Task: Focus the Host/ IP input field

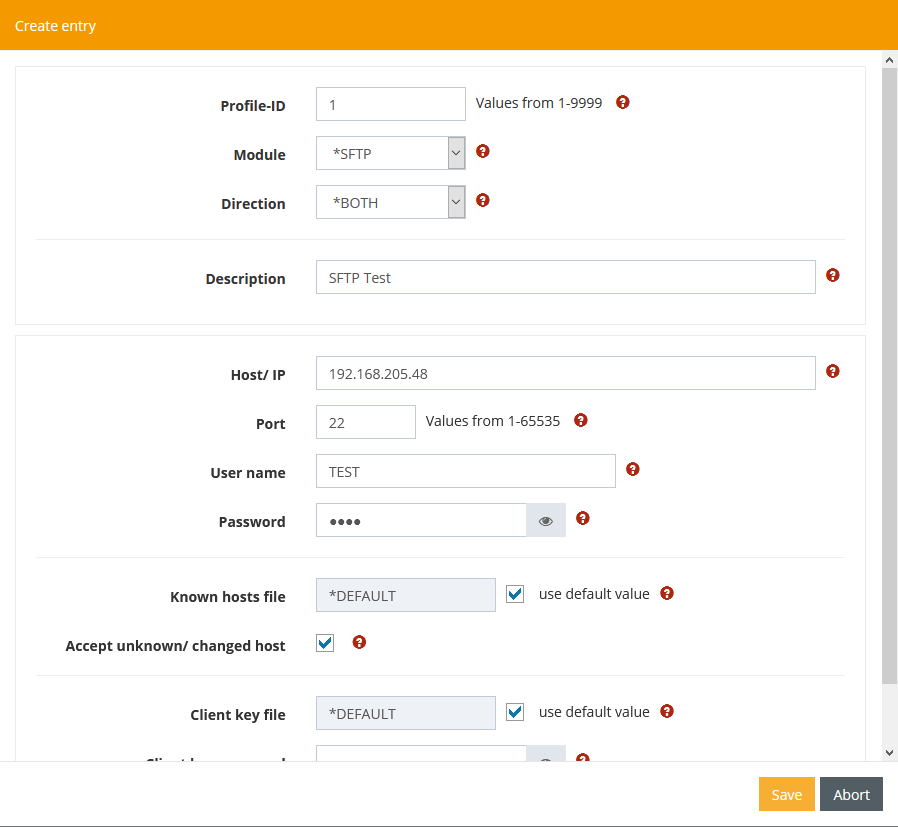Action: pyautogui.click(x=565, y=373)
